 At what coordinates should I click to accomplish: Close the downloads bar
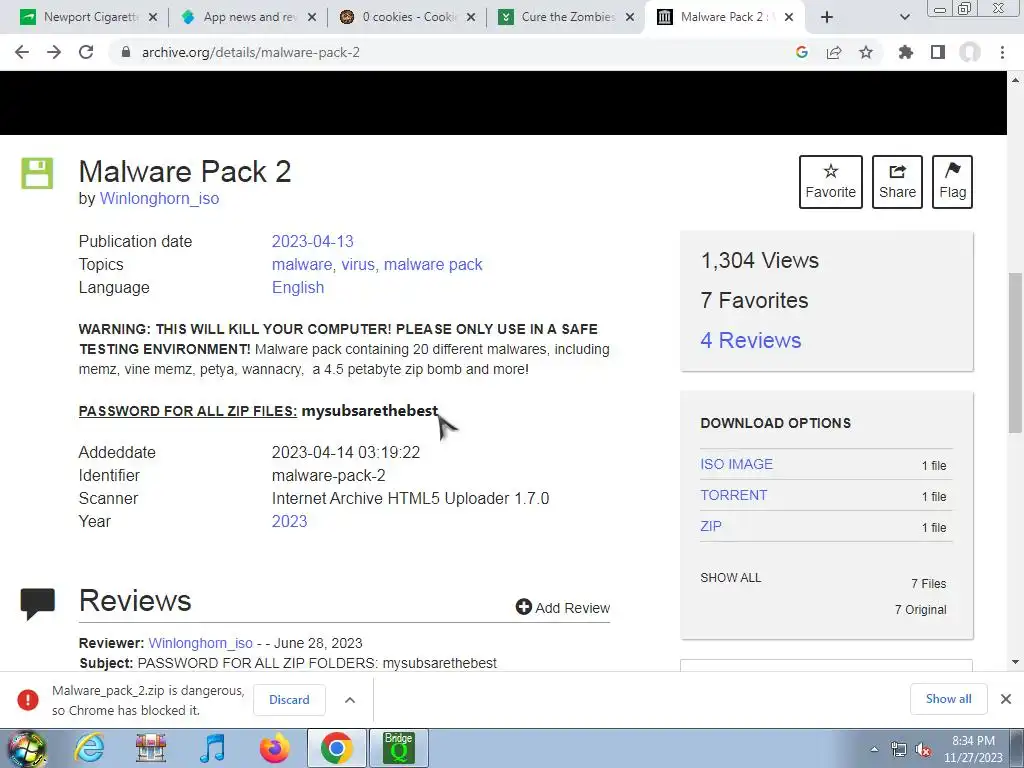1006,699
